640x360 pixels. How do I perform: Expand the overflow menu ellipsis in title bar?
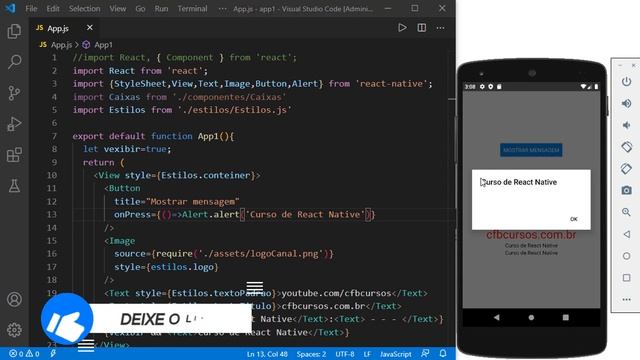click(x=222, y=9)
